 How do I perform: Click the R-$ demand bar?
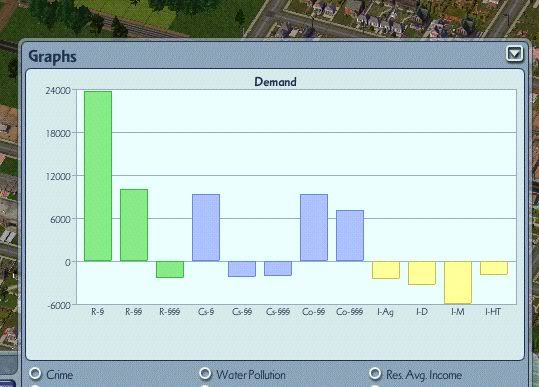pos(98,176)
